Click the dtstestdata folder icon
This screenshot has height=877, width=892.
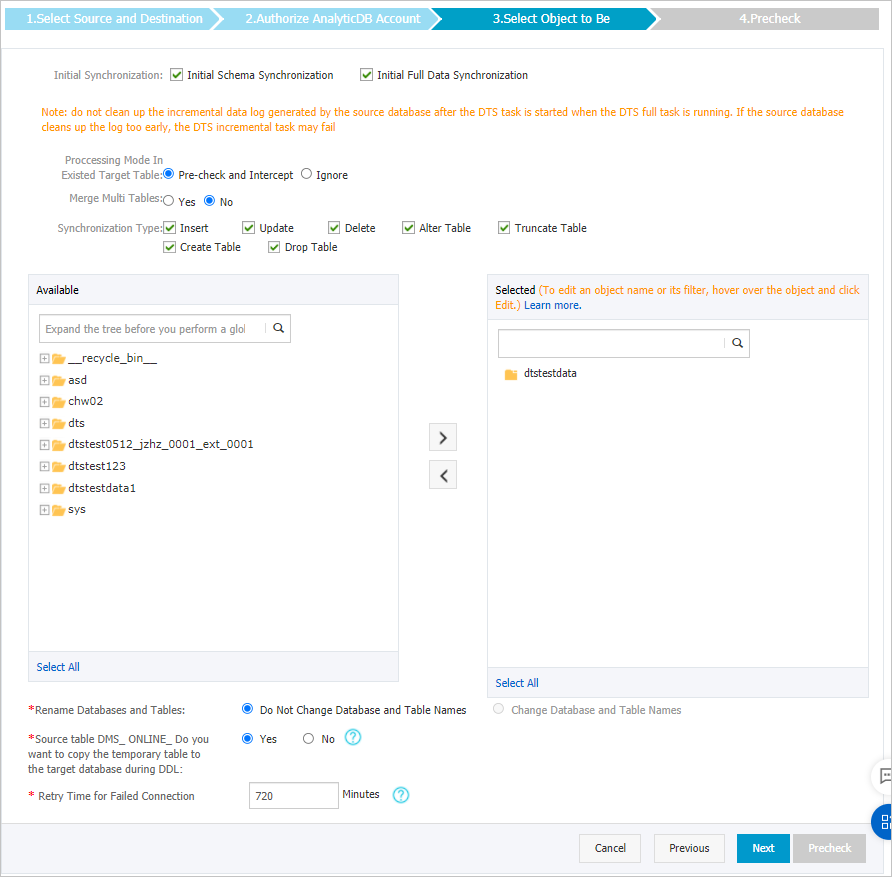click(x=512, y=373)
